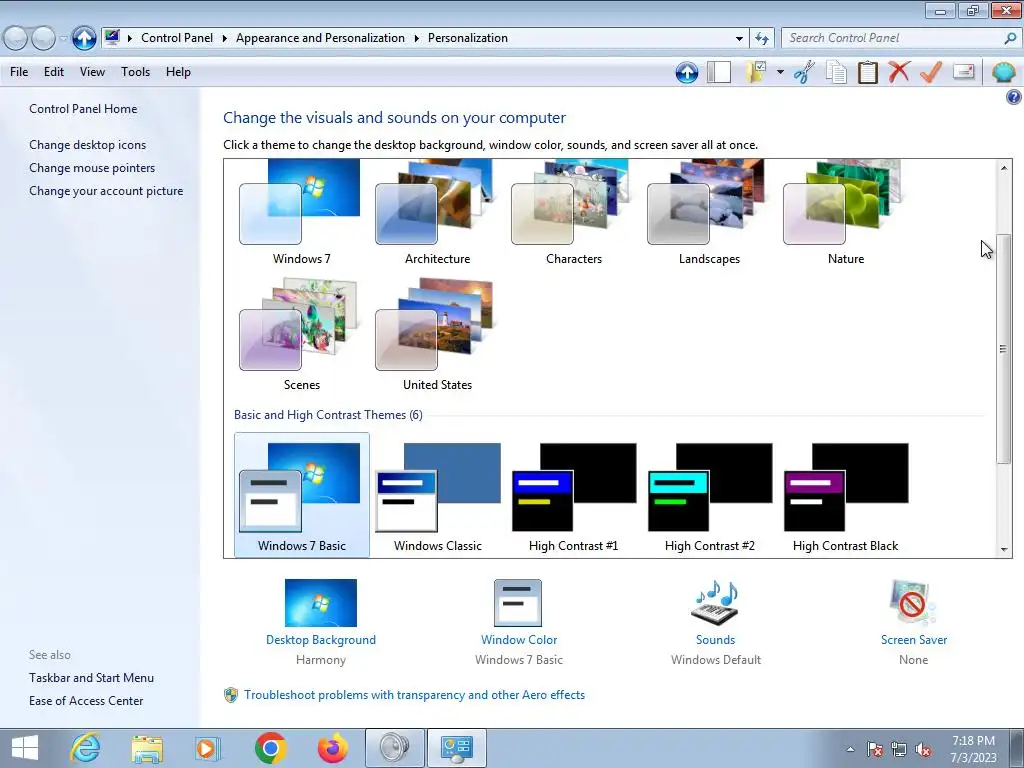Click the theme list scrollbar thumb
The width and height of the screenshot is (1024, 768).
pyautogui.click(x=1004, y=349)
